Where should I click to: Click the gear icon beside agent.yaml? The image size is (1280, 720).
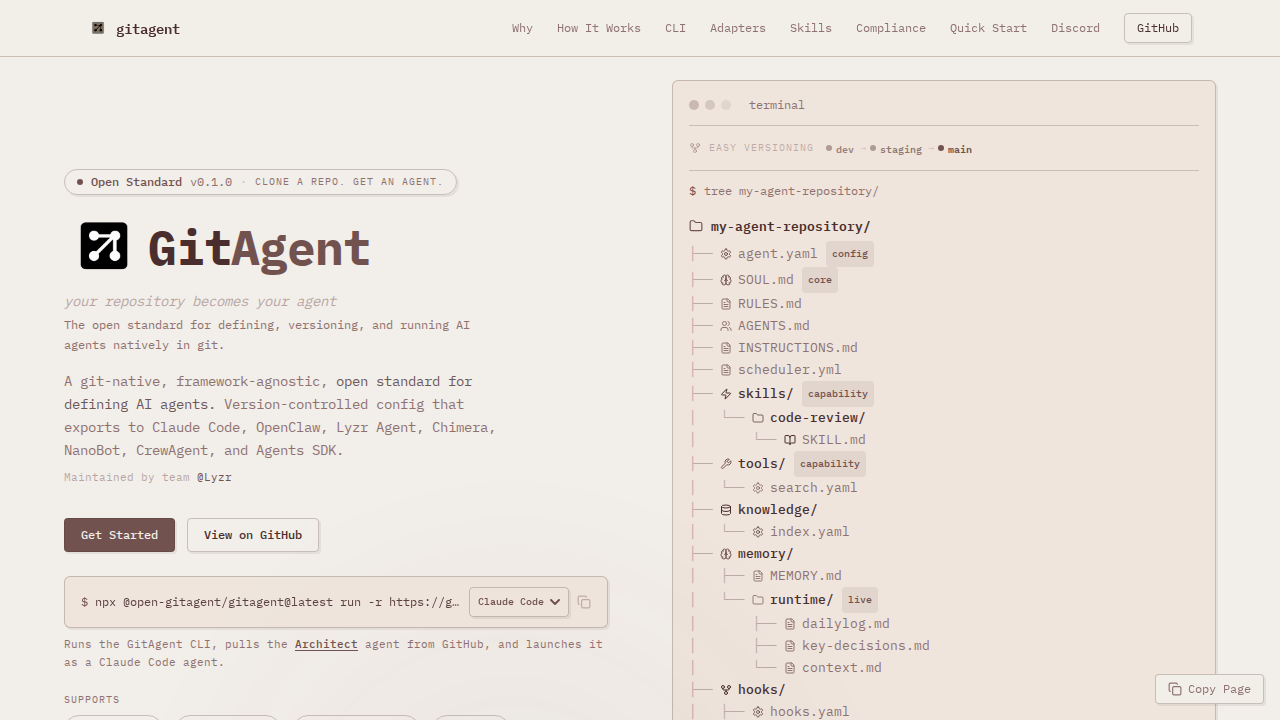click(x=725, y=253)
